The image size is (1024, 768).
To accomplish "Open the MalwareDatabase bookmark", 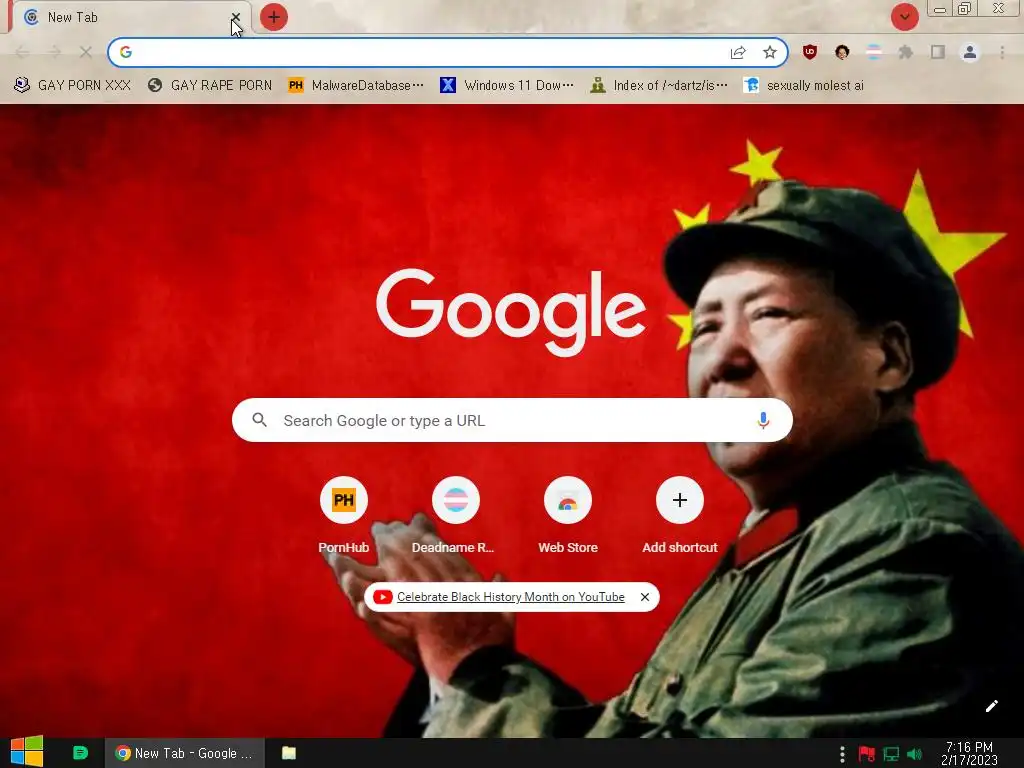I will click(x=356, y=86).
